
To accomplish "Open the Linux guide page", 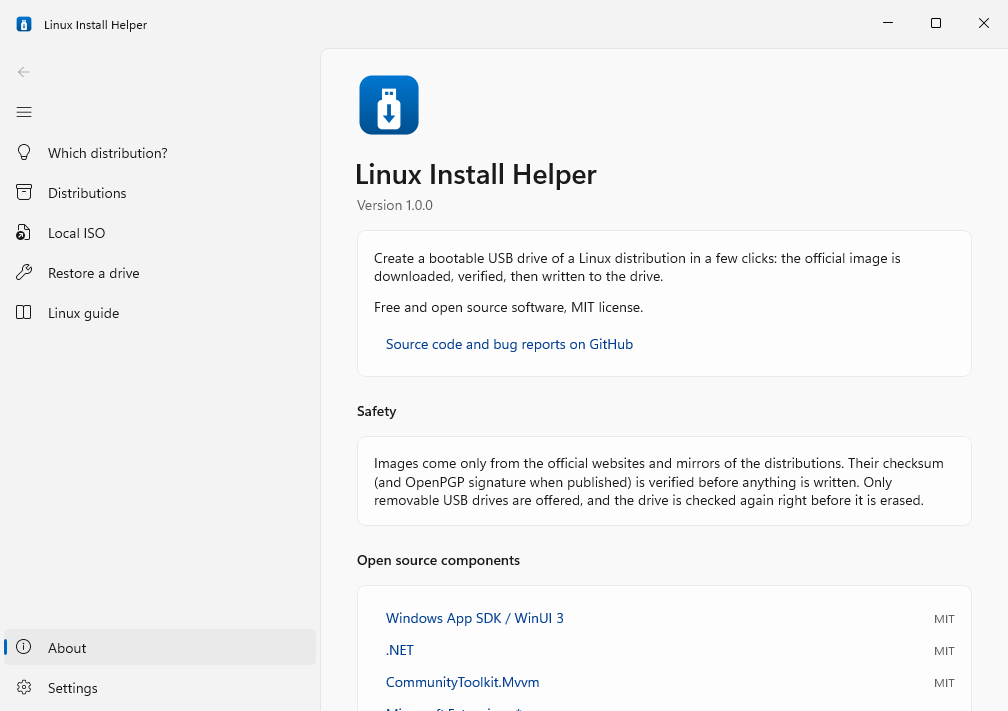I will click(x=159, y=313).
